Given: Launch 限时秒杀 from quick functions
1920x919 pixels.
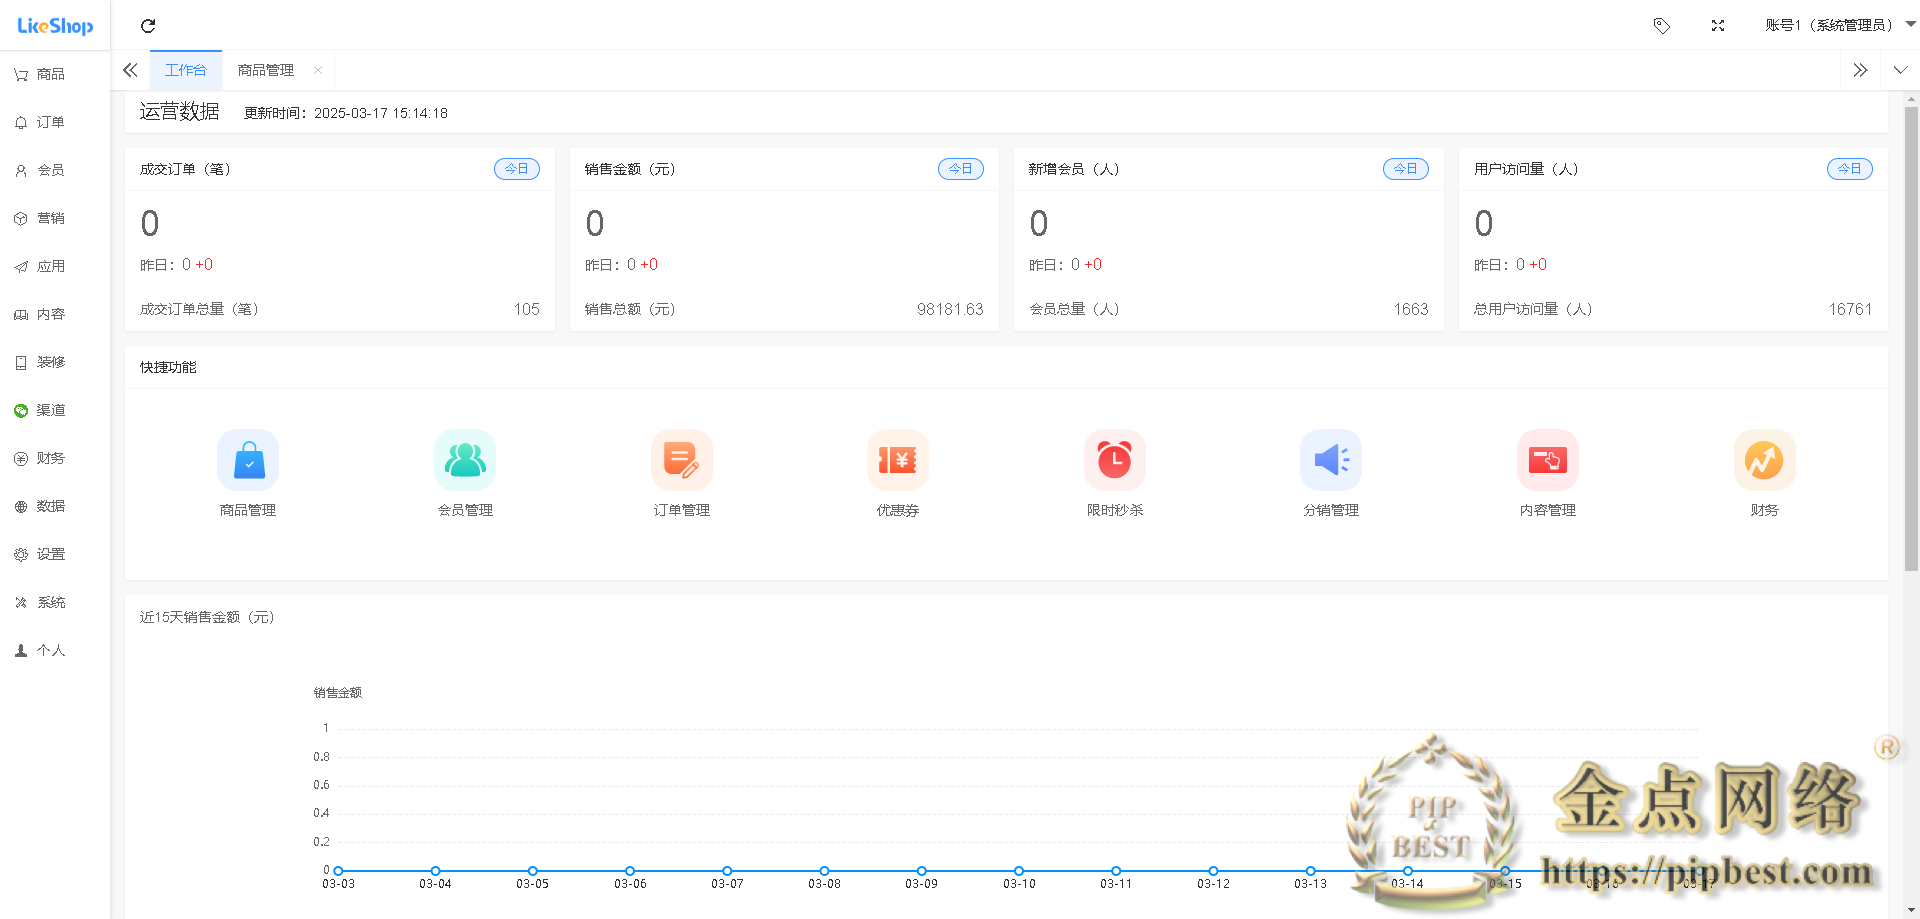Looking at the screenshot, I should tap(1114, 470).
